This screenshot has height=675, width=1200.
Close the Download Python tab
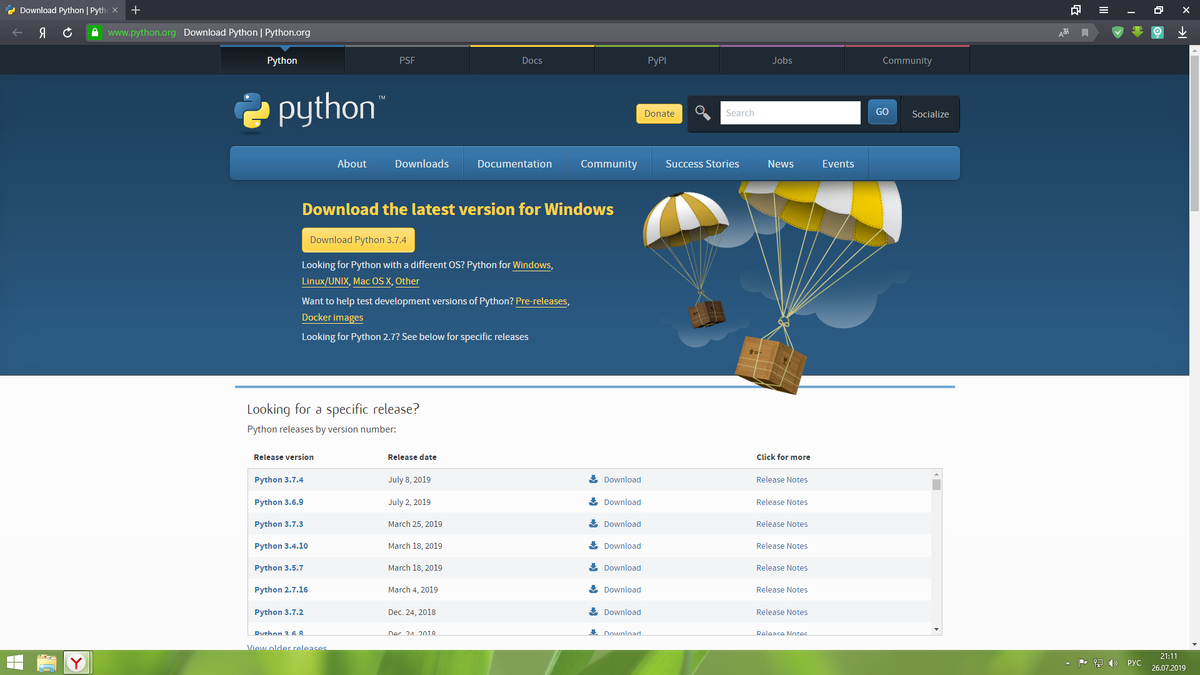pos(115,10)
